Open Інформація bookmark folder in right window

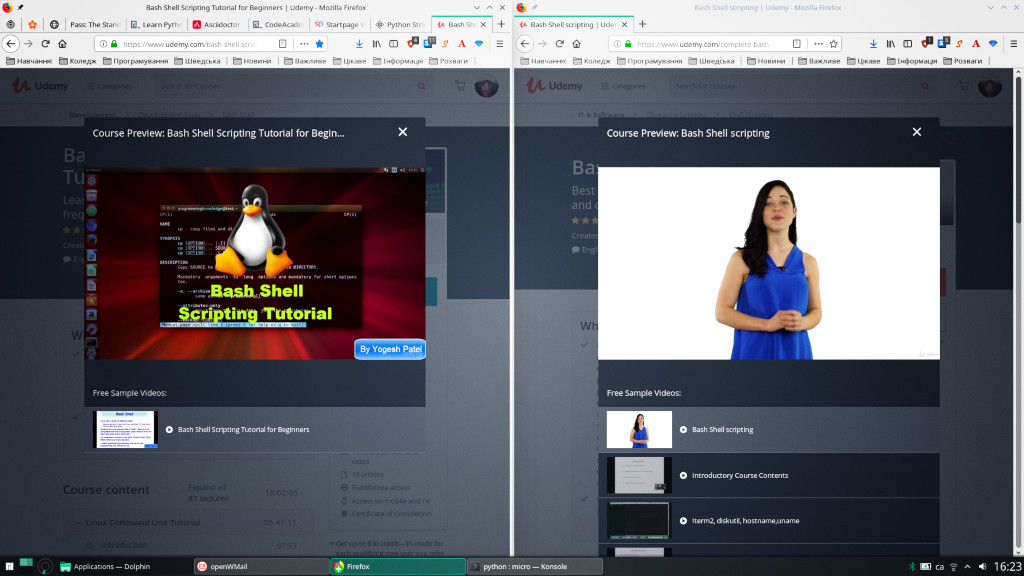click(911, 61)
